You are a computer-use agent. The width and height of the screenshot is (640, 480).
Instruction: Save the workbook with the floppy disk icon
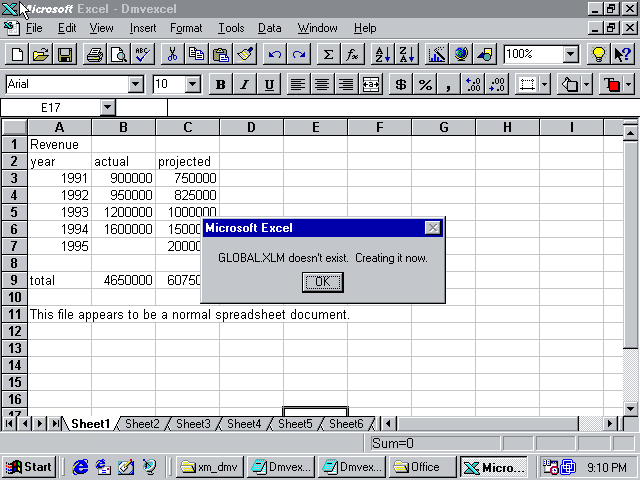click(64, 54)
